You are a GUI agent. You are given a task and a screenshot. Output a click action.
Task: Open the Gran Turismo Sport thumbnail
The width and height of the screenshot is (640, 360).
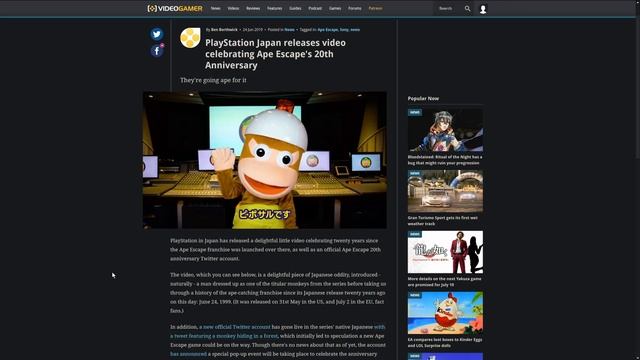coord(445,191)
